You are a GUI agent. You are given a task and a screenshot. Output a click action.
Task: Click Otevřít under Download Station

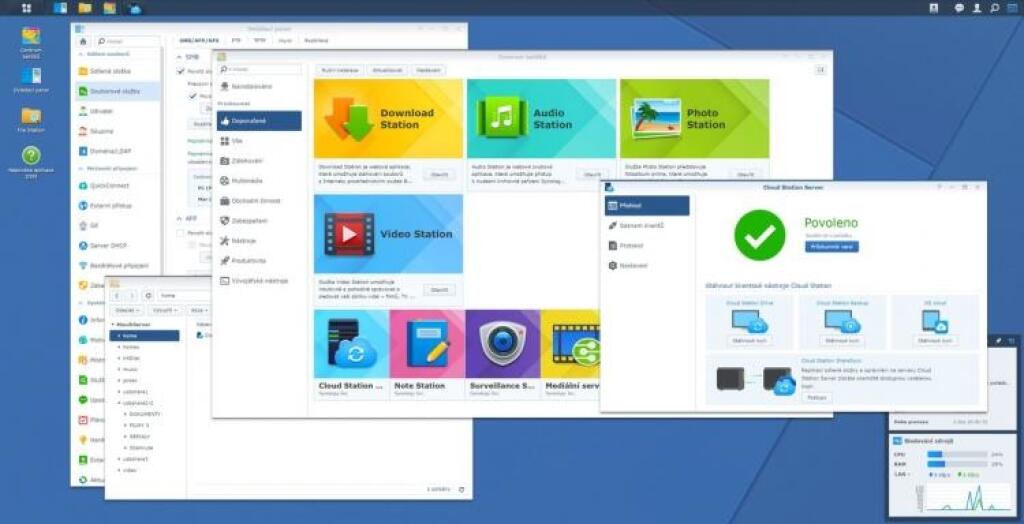[x=439, y=174]
